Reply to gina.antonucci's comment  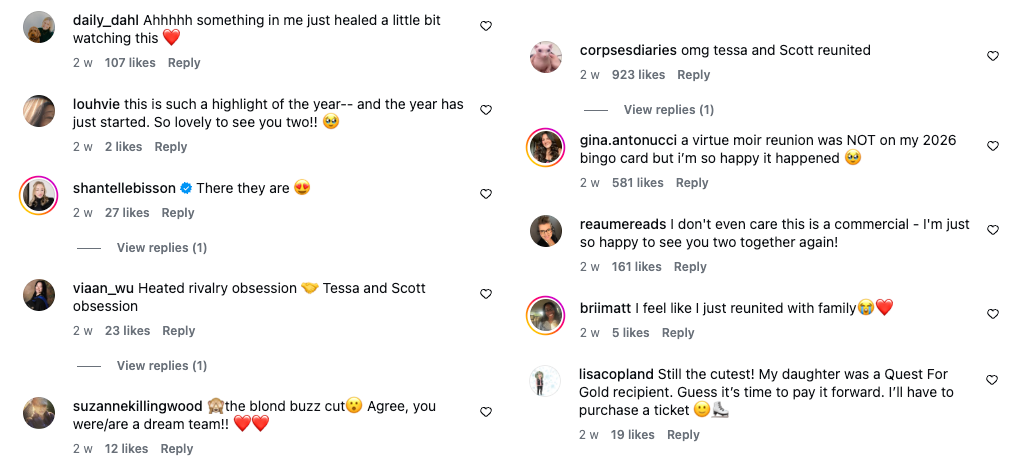[x=692, y=183]
